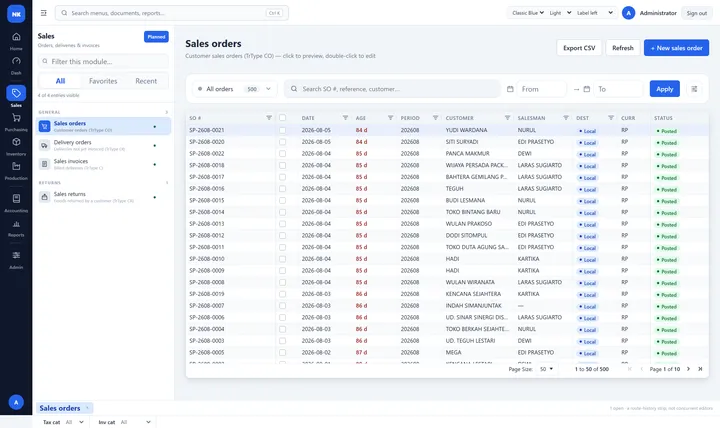The width and height of the screenshot is (720, 428).
Task: Click the To date field
Action: [x=618, y=89]
